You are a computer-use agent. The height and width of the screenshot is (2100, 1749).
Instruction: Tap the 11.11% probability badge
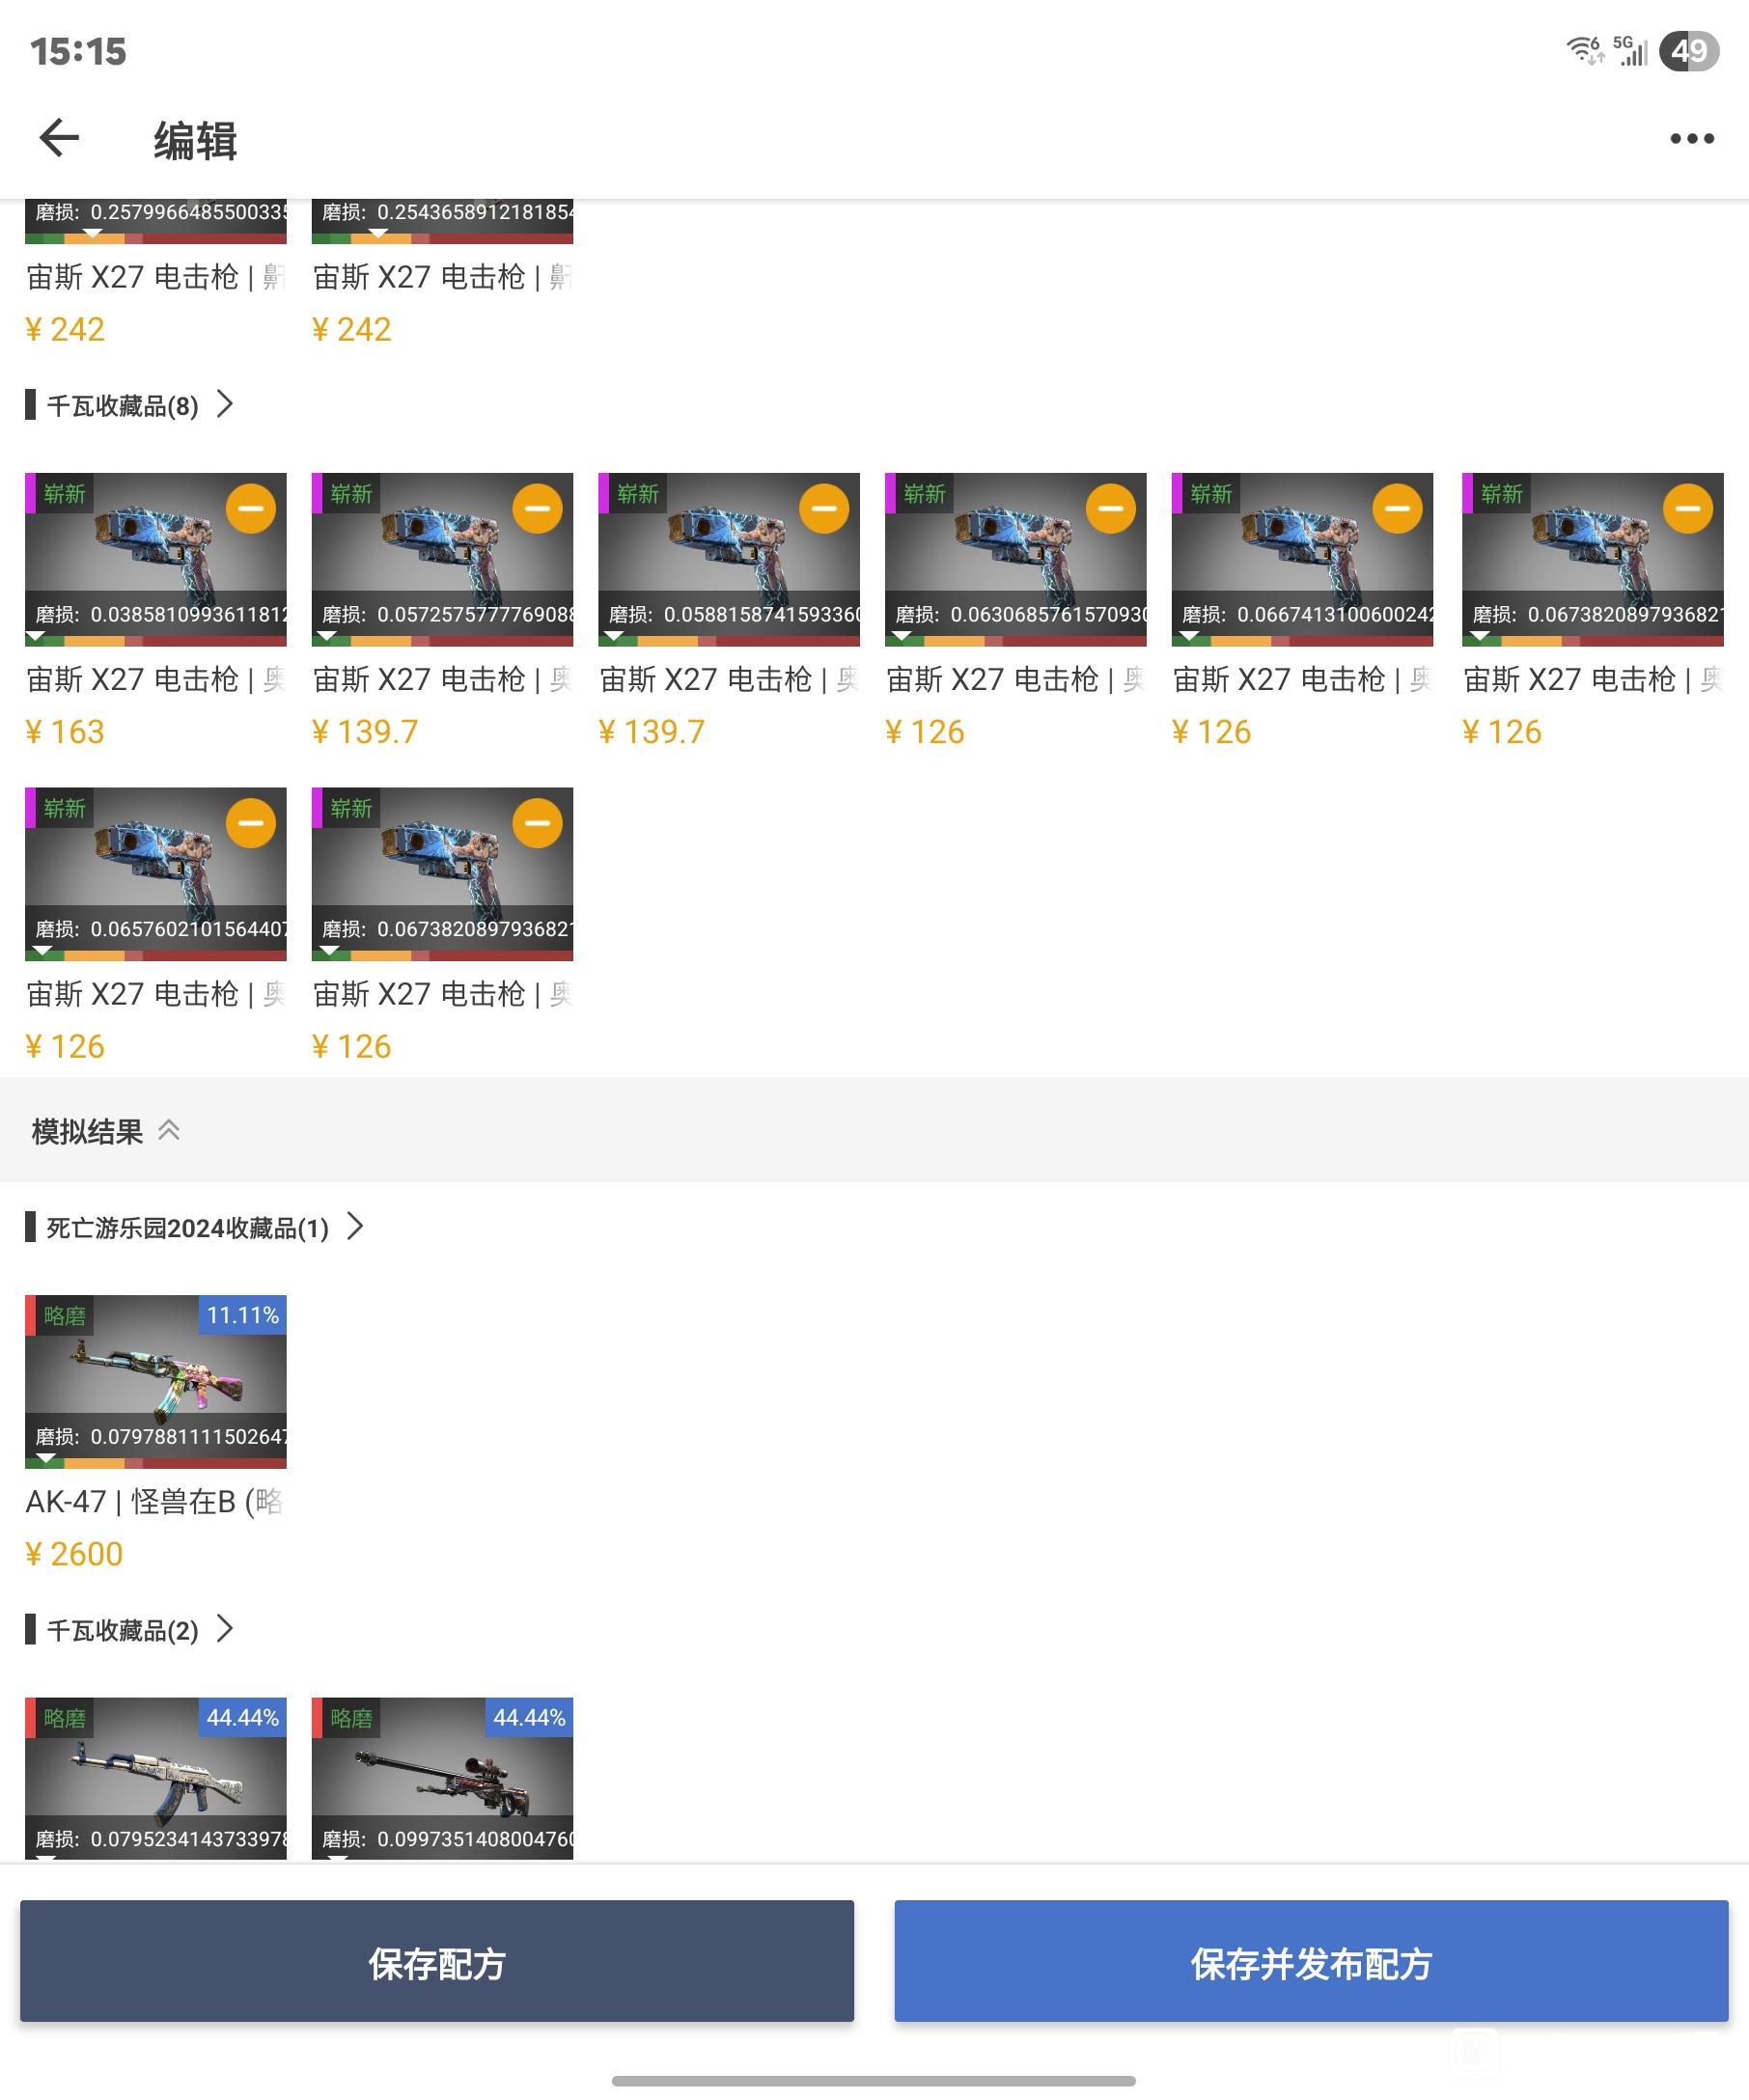click(x=243, y=1315)
